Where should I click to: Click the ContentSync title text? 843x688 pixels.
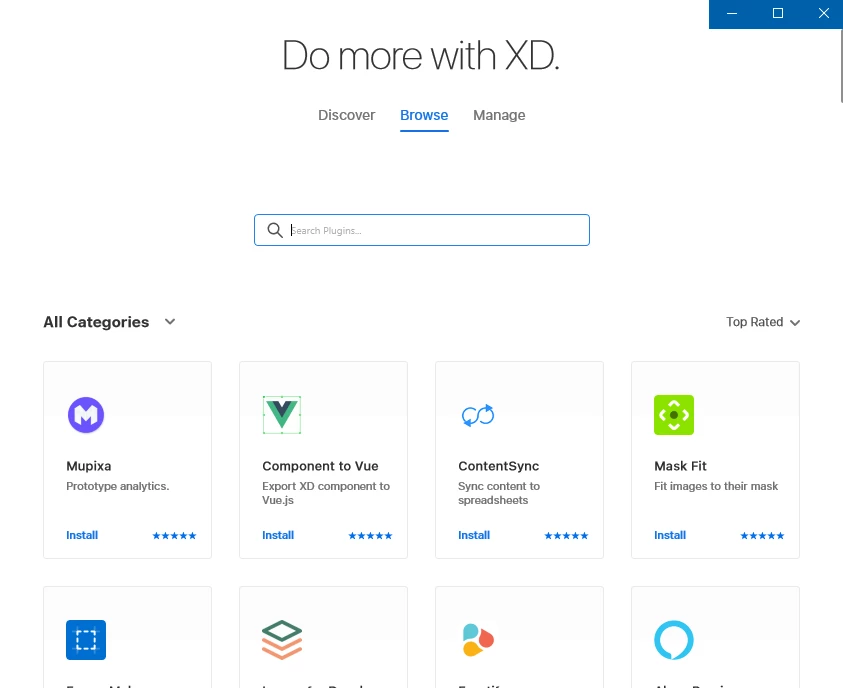tap(498, 466)
